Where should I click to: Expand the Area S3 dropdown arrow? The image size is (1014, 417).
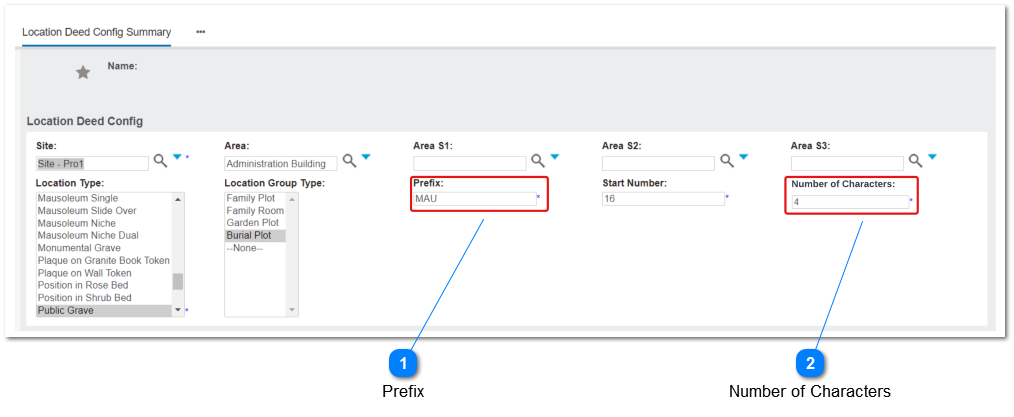tap(933, 157)
